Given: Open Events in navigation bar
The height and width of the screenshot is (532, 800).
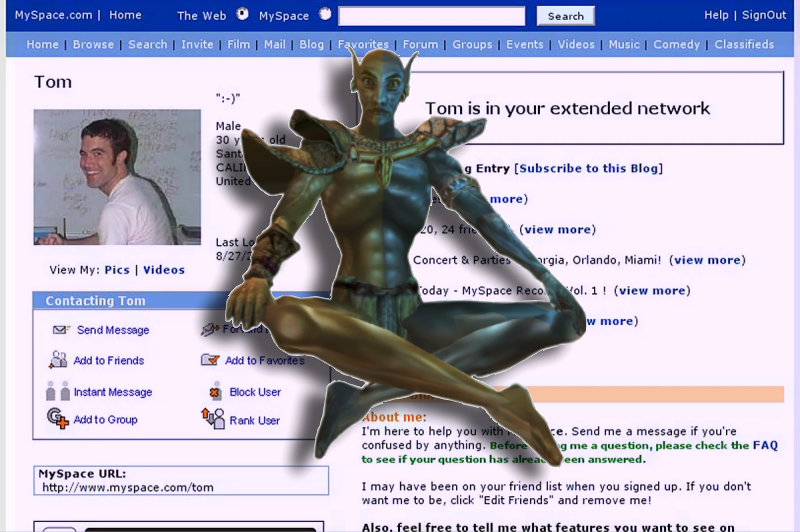Looking at the screenshot, I should (x=524, y=44).
